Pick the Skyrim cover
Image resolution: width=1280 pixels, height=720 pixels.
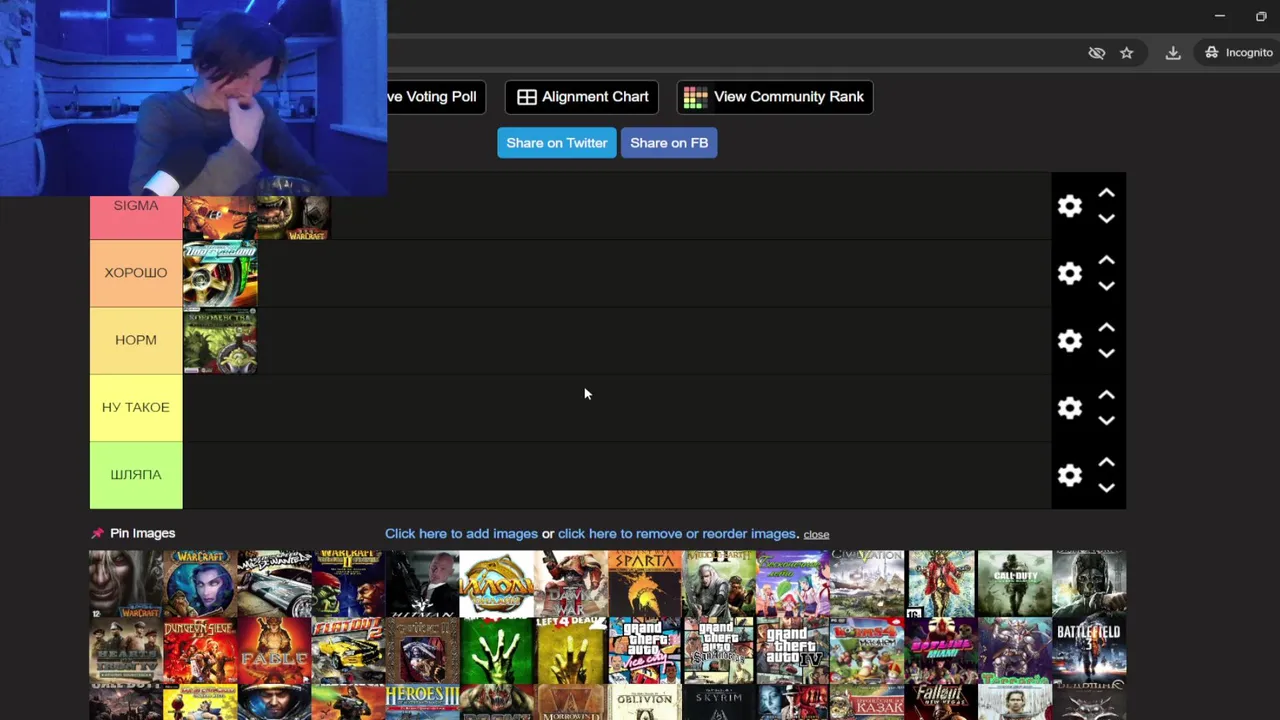(x=719, y=702)
